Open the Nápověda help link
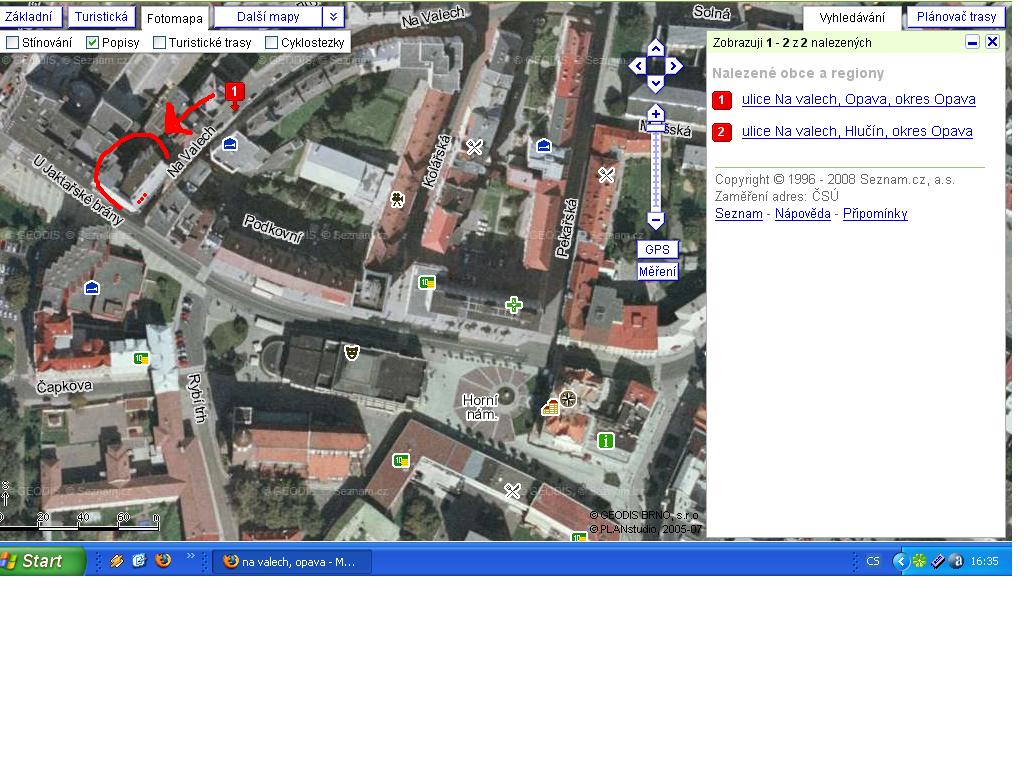 [803, 214]
